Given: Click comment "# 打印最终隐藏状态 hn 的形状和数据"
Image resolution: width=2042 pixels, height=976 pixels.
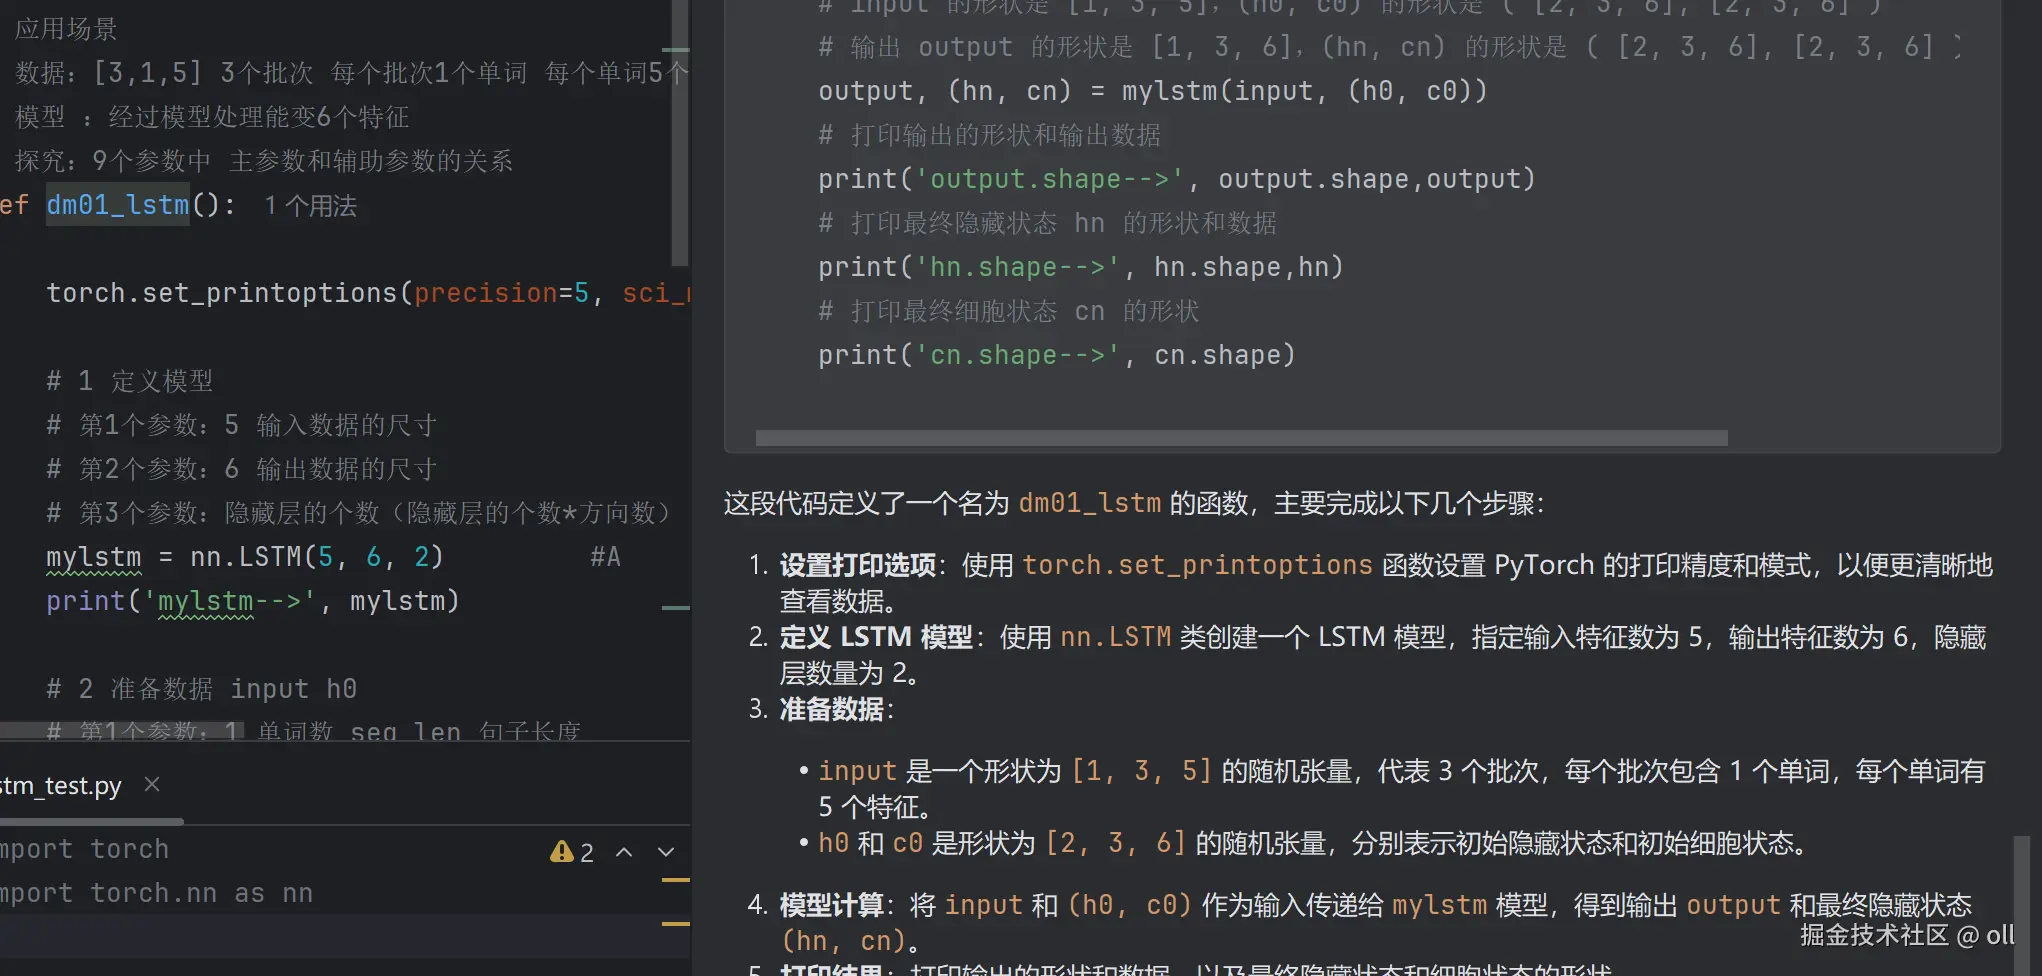Looking at the screenshot, I should pos(1048,223).
